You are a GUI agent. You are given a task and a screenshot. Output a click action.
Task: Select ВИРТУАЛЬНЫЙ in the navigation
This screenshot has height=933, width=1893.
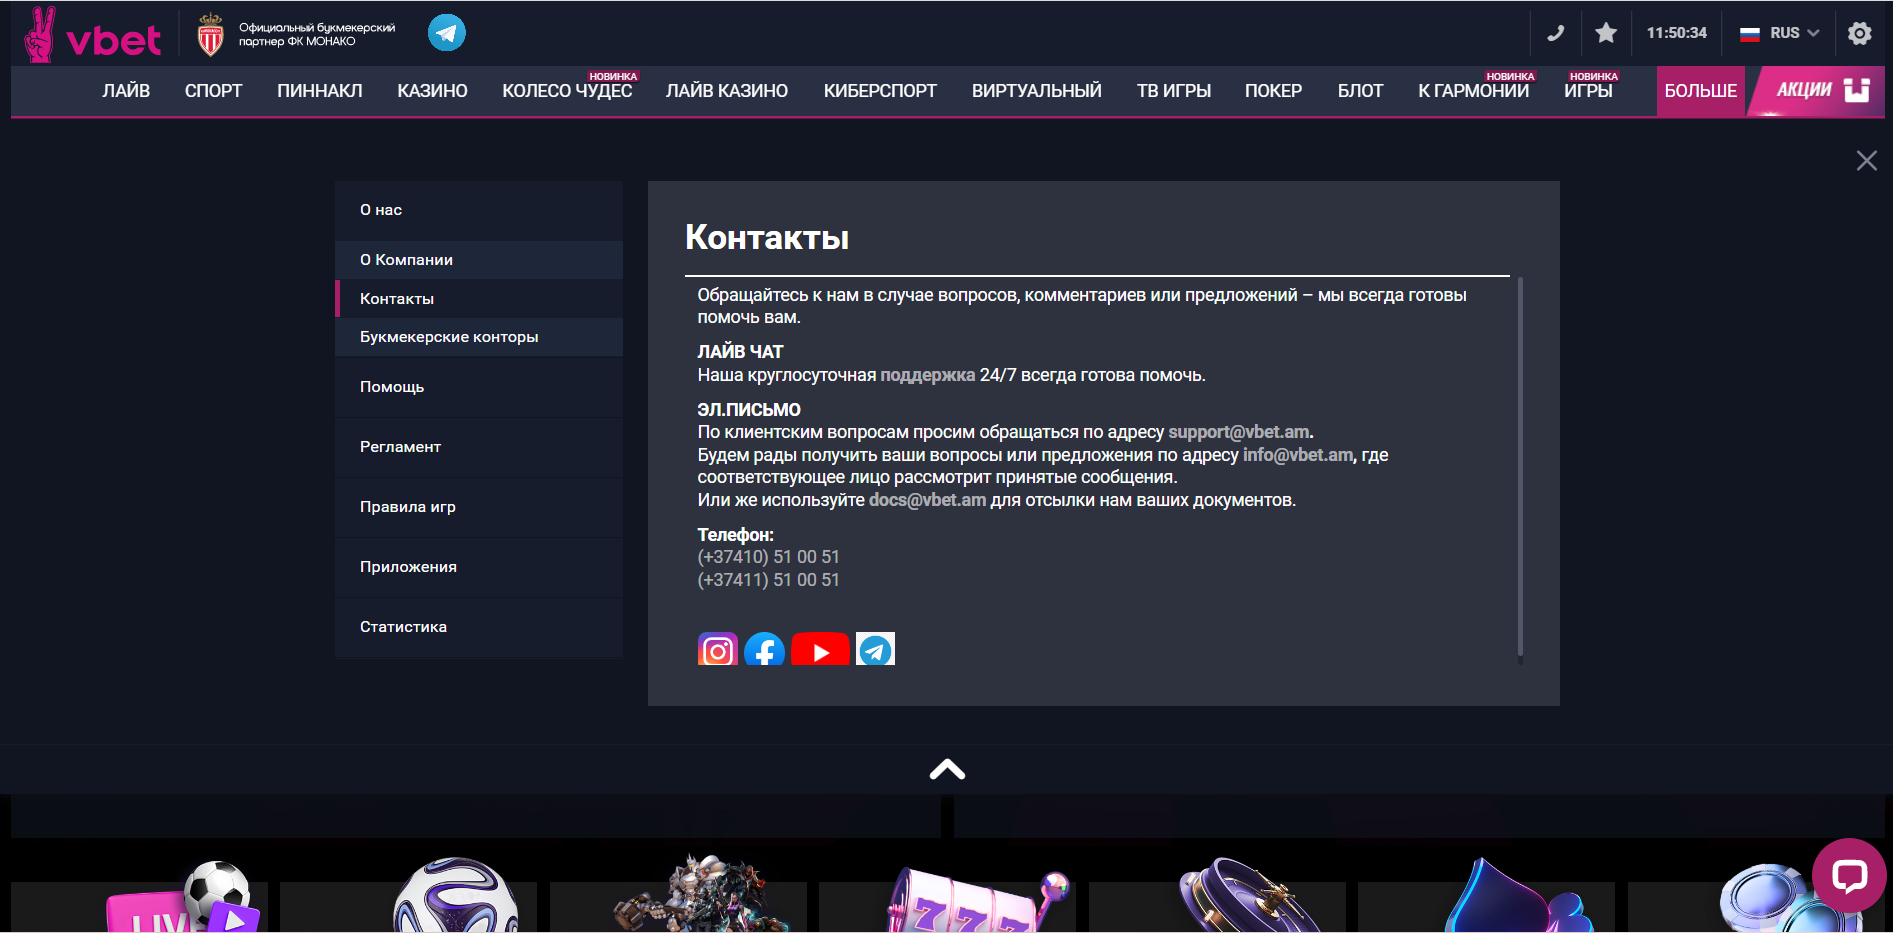point(1037,91)
